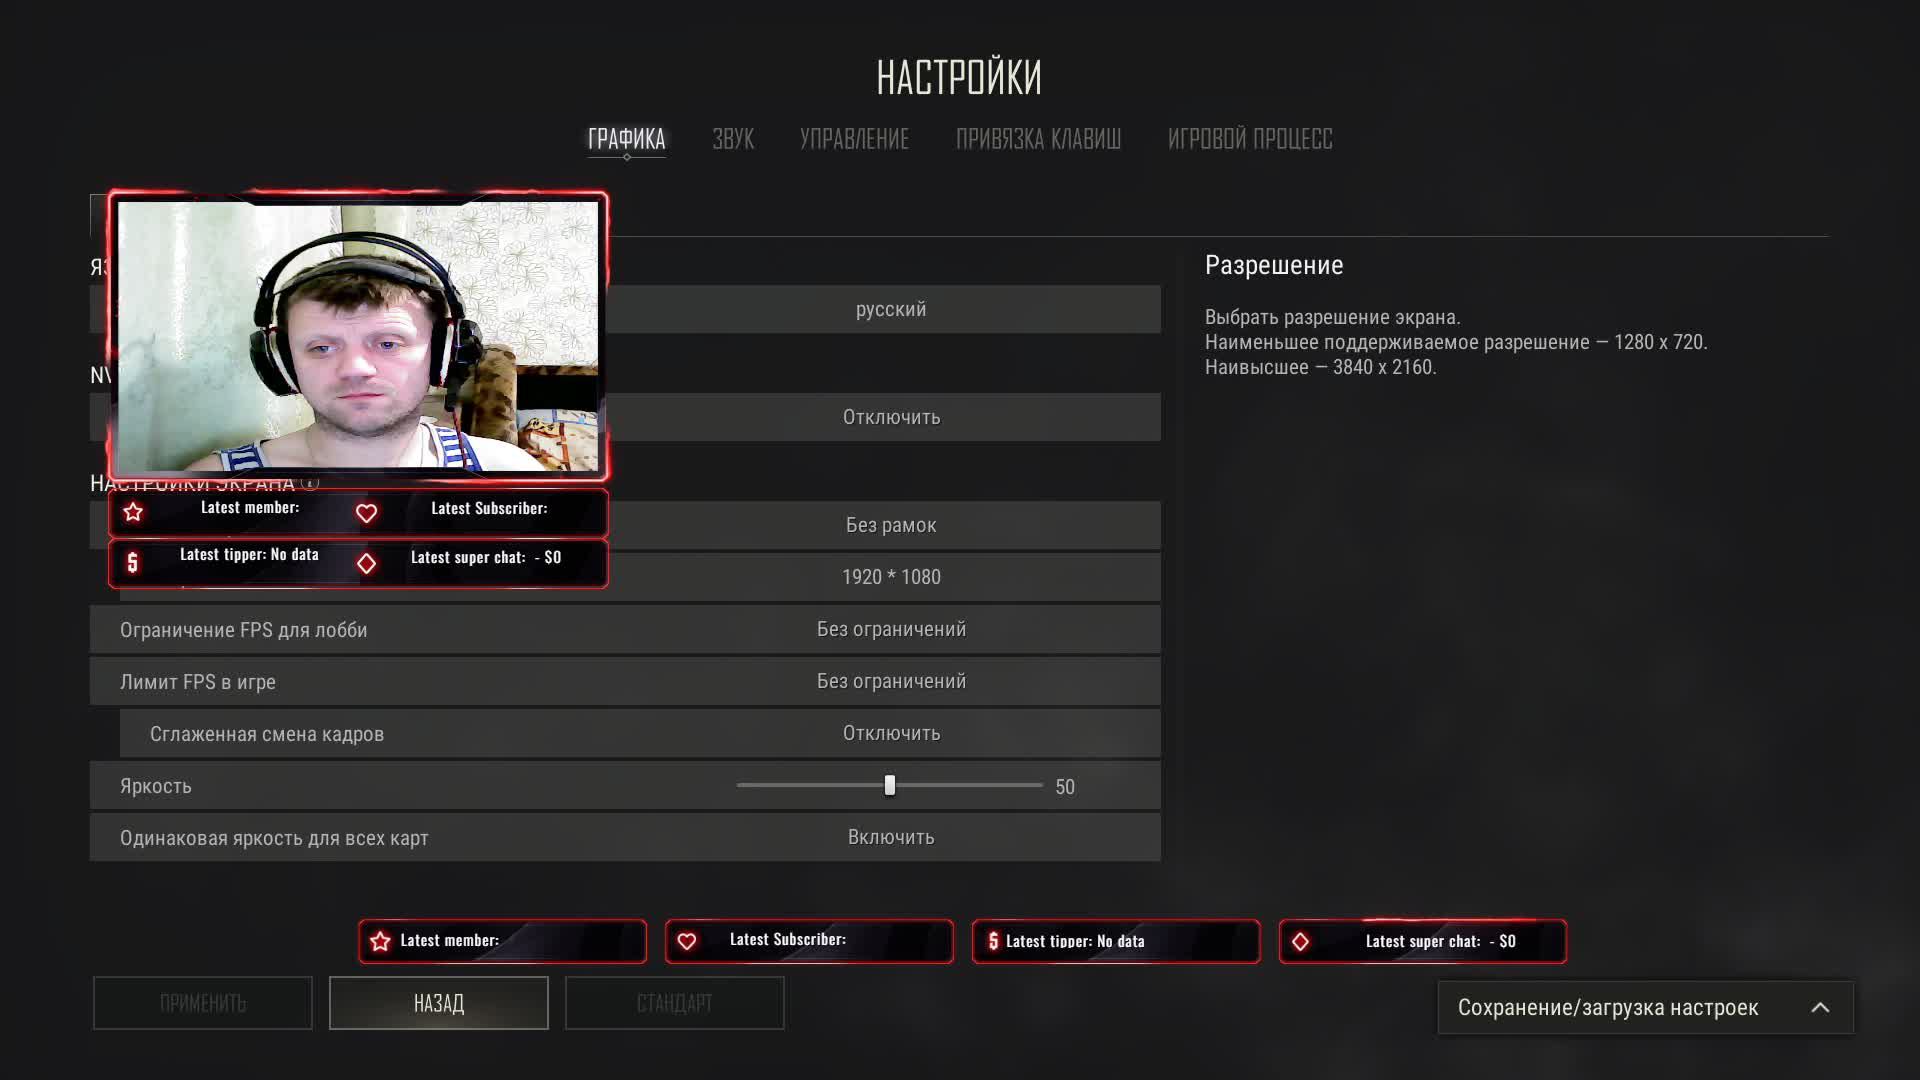Click the Назад button
Screen dimensions: 1920x1080
439,1003
